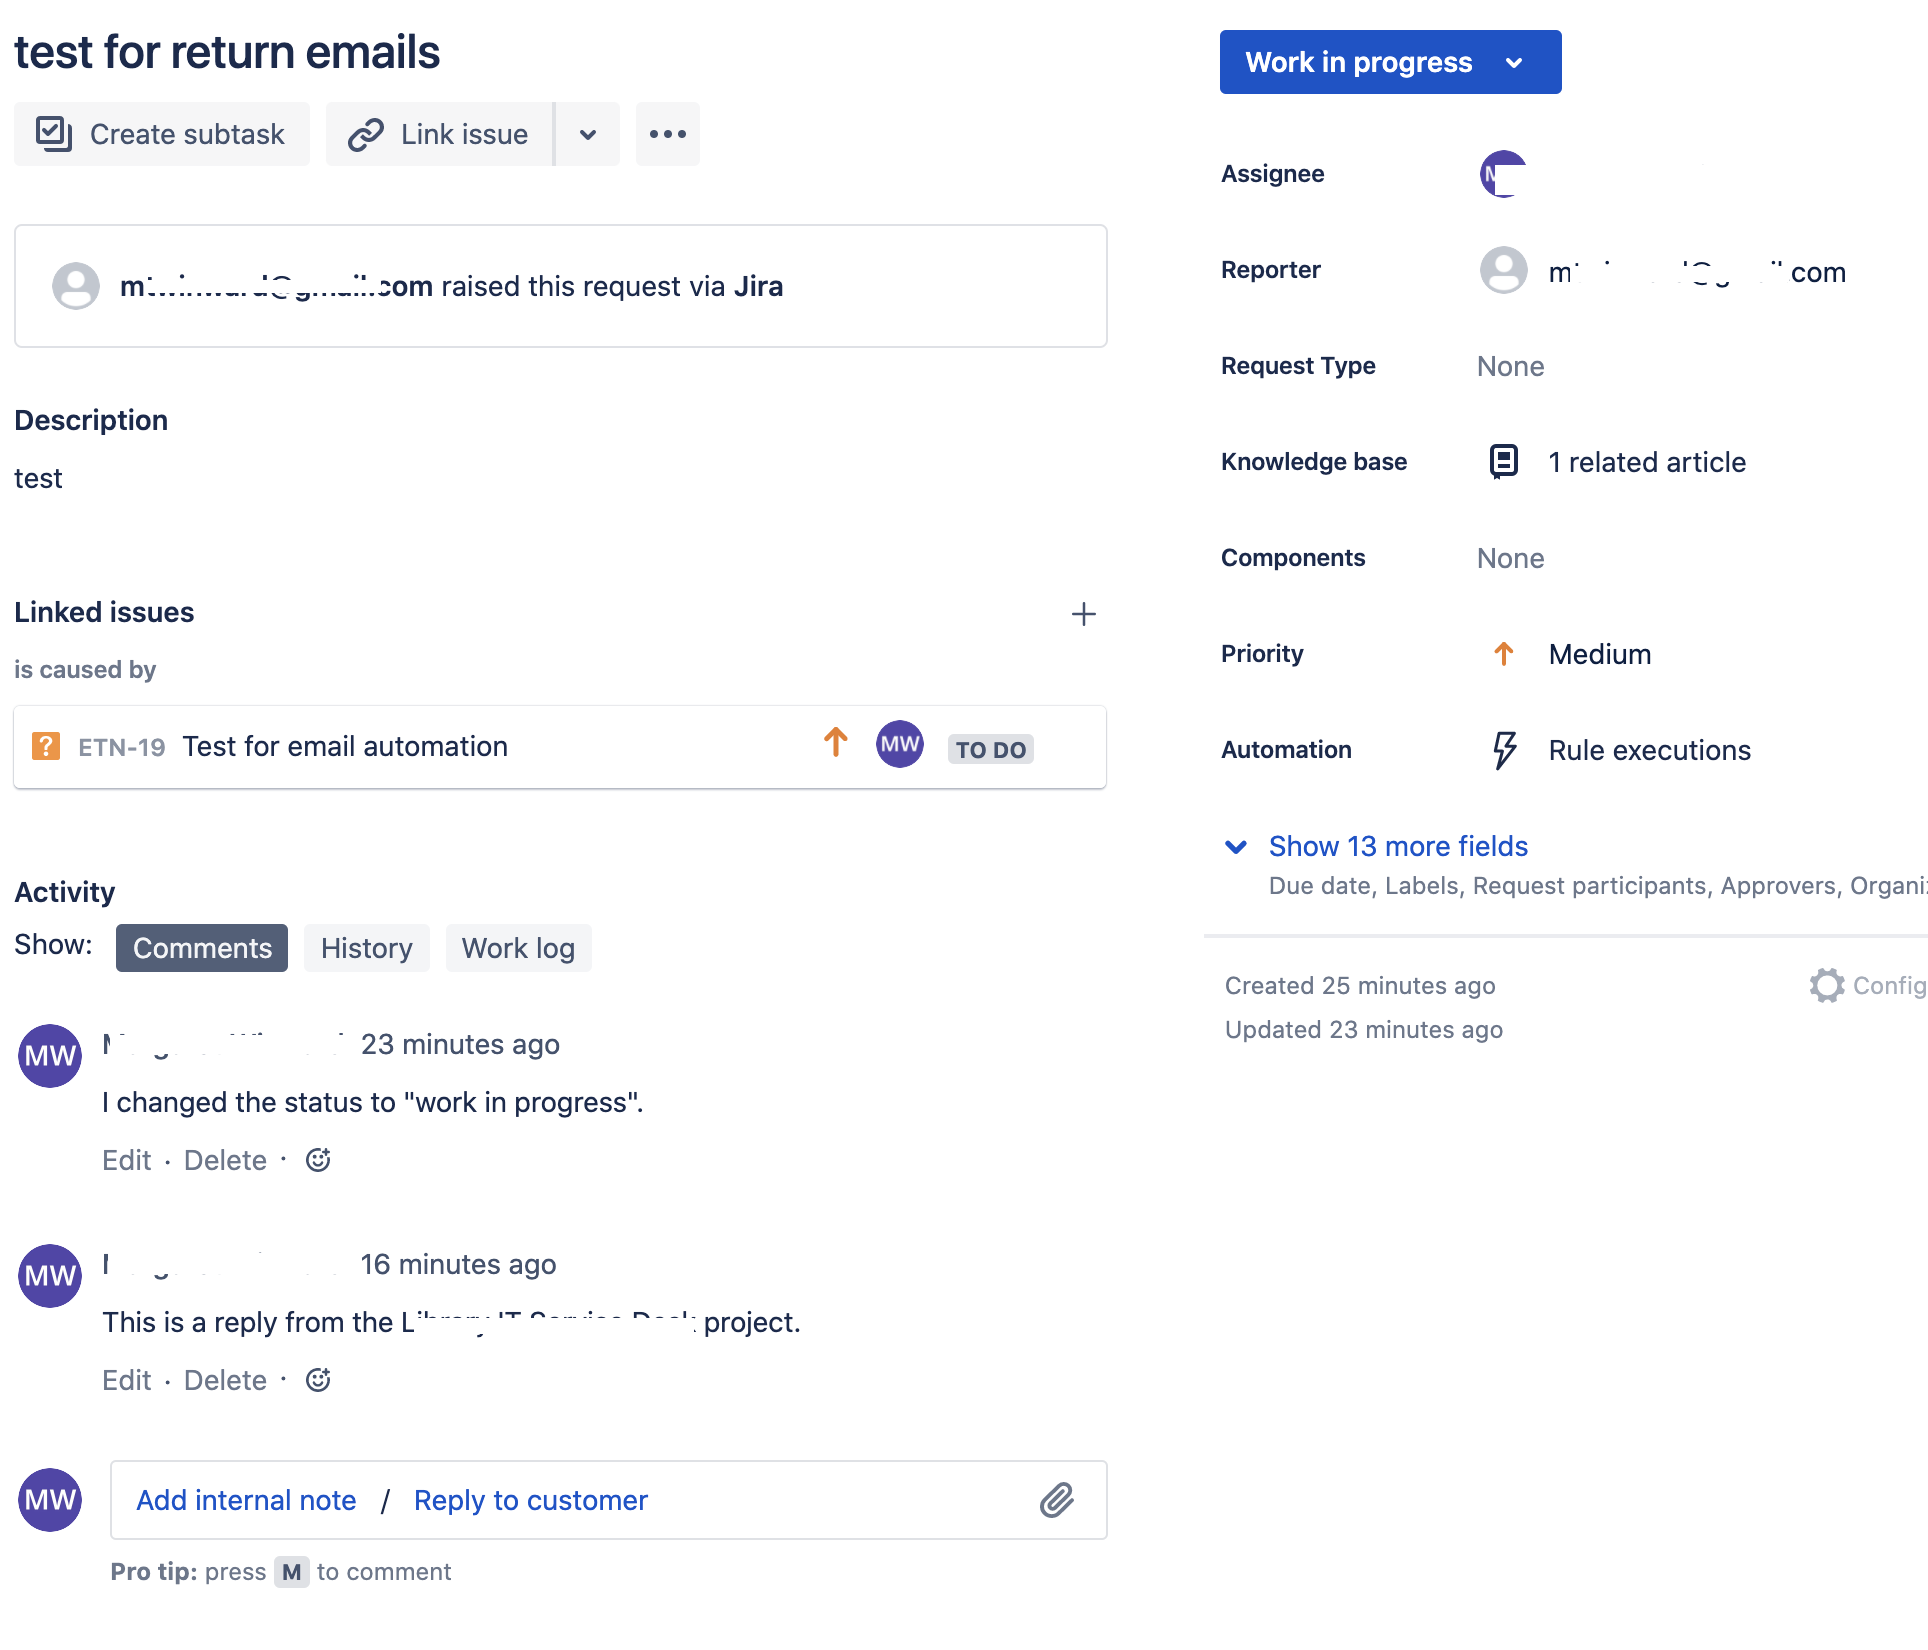Click the more actions ellipsis icon

click(667, 134)
